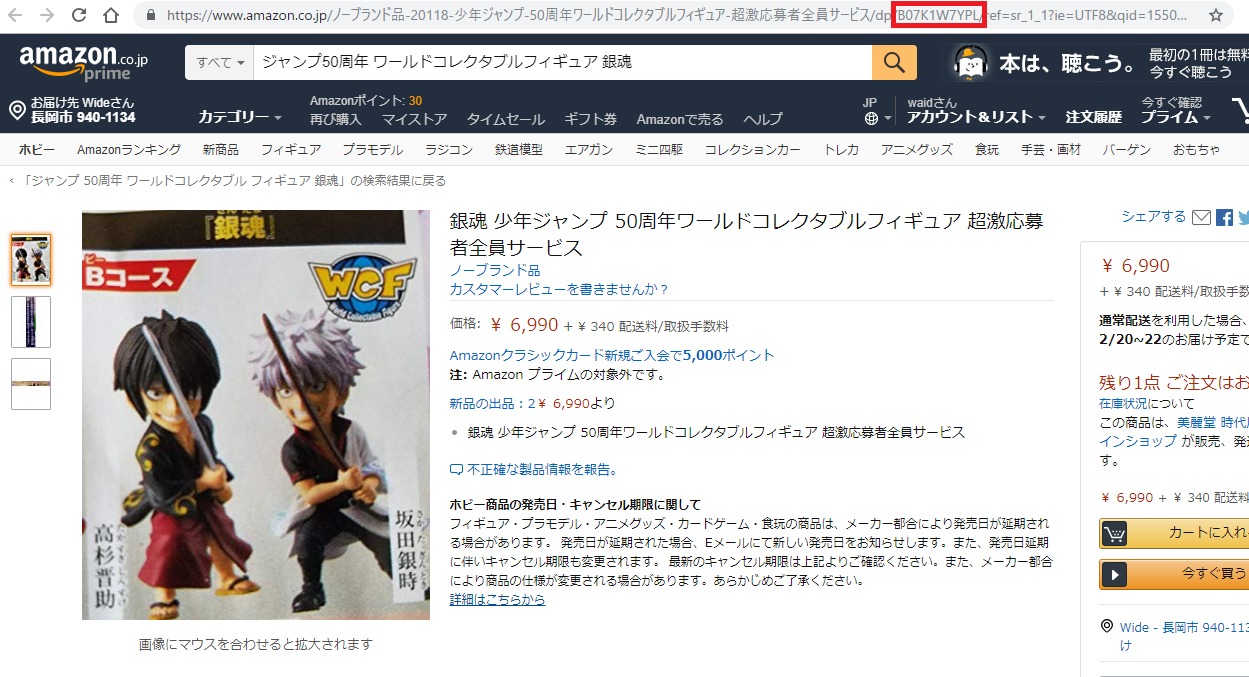Select コレクションカー category tab
This screenshot has height=677, width=1249.
point(753,150)
